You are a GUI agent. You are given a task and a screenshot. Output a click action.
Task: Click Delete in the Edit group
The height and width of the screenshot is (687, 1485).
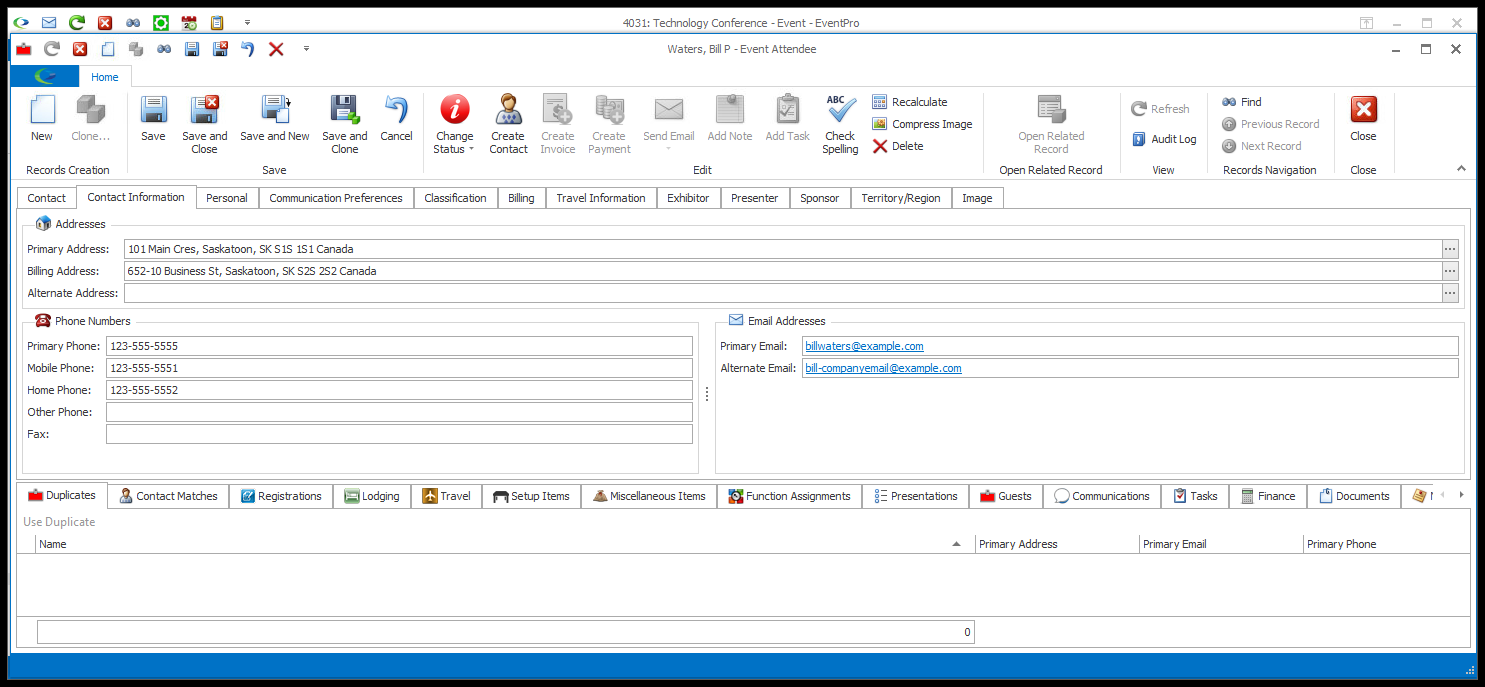click(898, 146)
